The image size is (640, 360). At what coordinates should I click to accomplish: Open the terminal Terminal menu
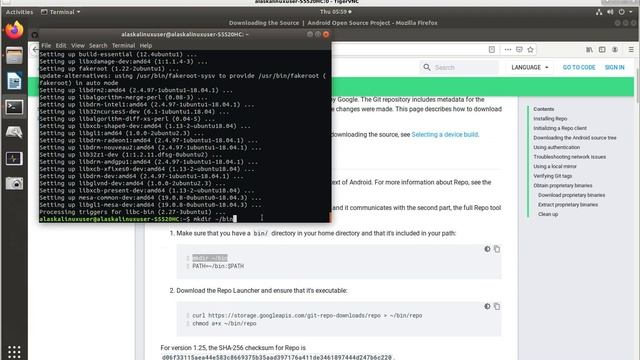pos(123,45)
